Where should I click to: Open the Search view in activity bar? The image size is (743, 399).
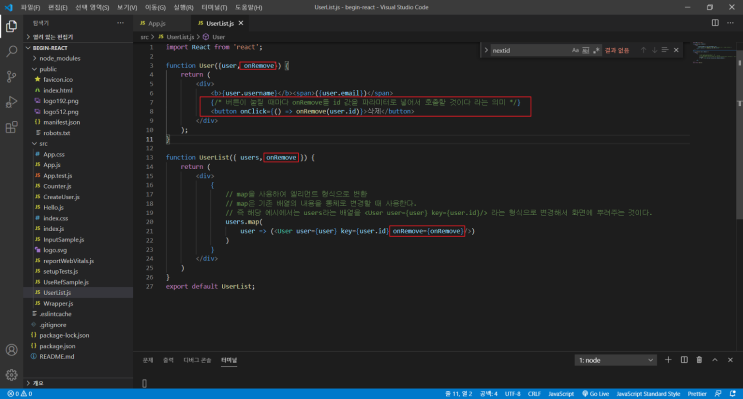coord(11,51)
